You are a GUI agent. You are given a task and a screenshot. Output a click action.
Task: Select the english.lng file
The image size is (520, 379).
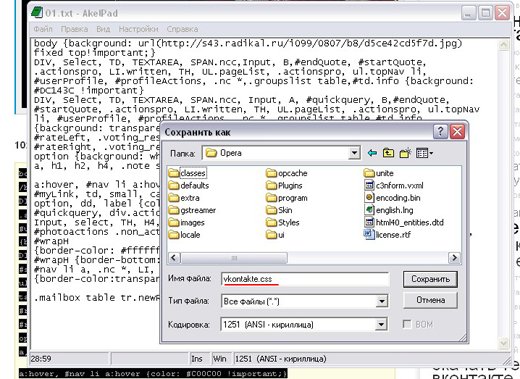pos(389,210)
